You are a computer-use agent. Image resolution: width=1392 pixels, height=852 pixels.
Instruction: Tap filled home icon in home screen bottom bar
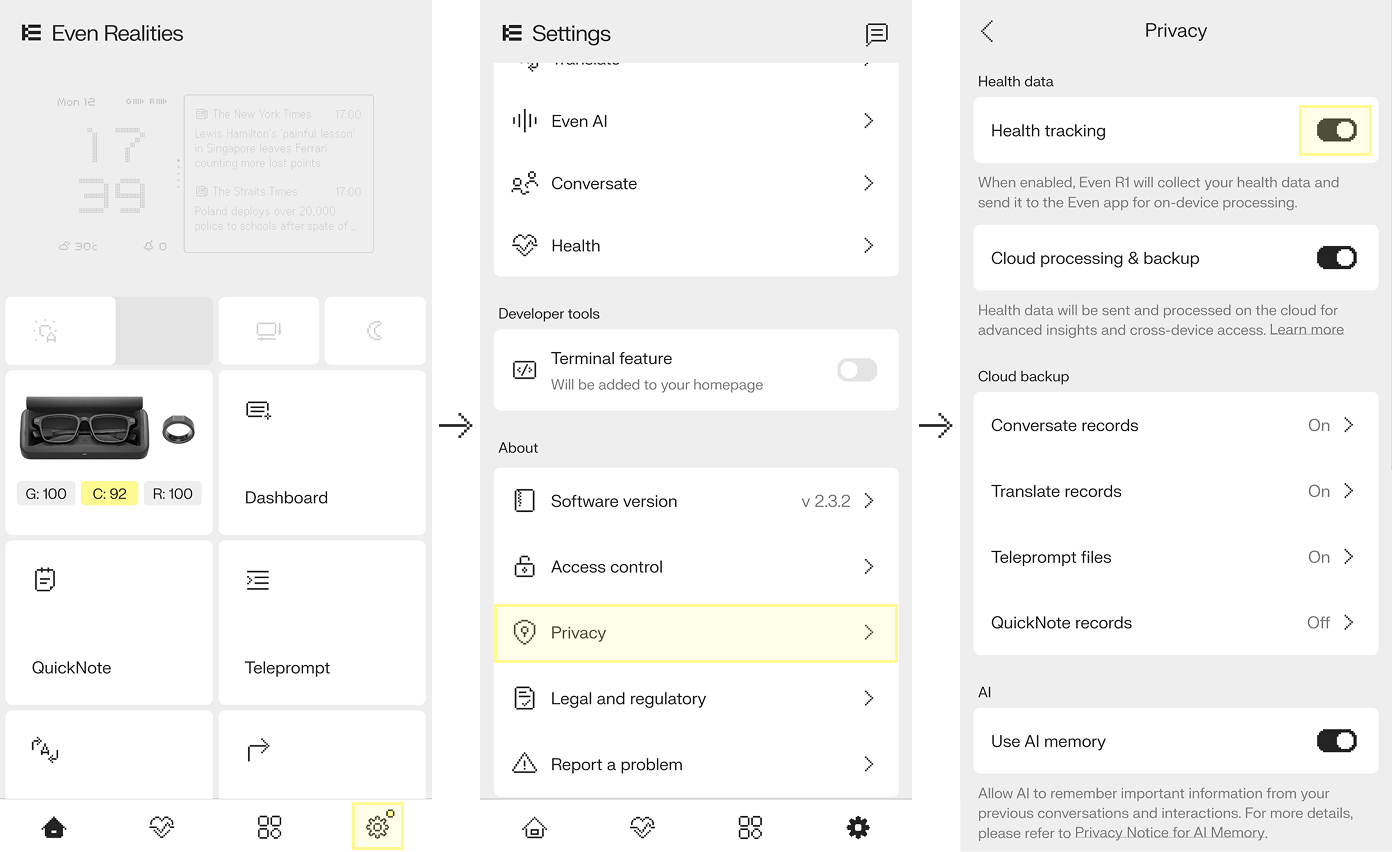(54, 827)
